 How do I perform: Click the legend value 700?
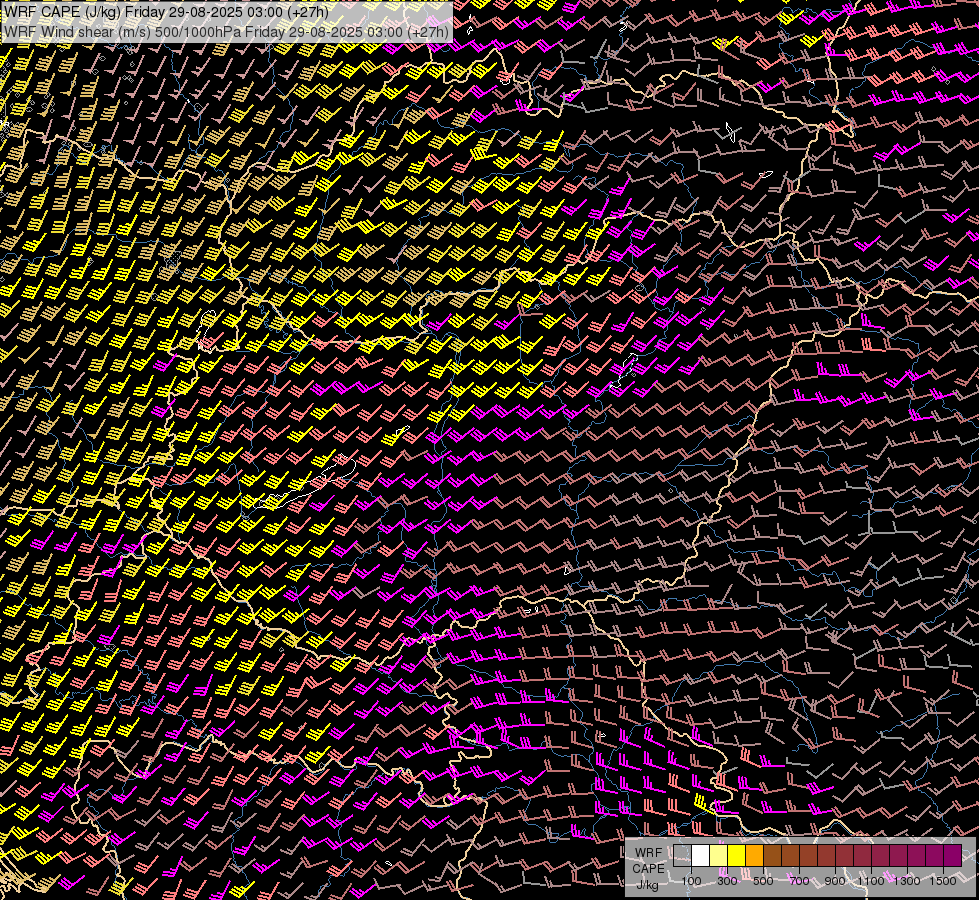tap(799, 881)
